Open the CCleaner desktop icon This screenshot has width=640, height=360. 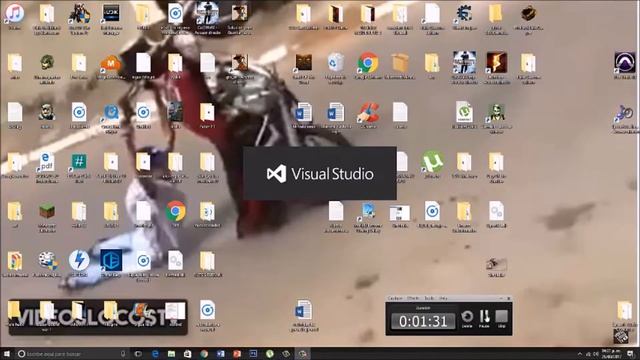click(368, 112)
